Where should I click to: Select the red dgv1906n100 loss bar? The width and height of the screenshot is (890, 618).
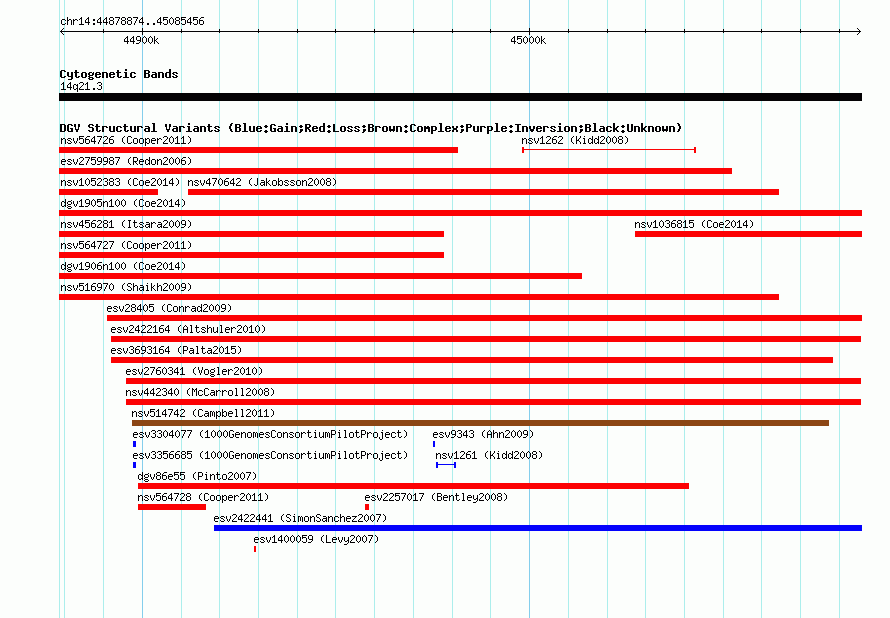[321, 276]
